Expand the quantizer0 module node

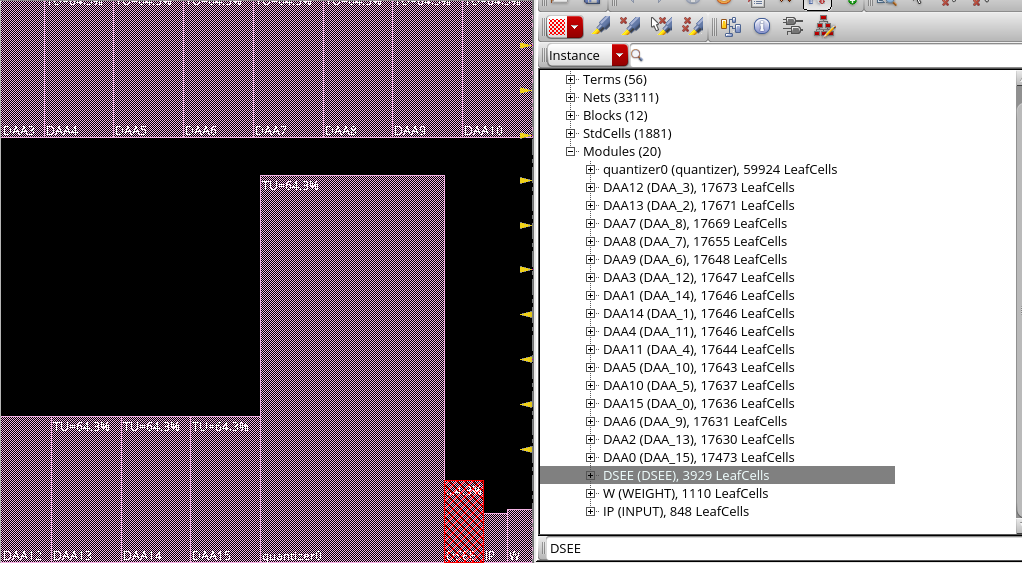click(x=591, y=170)
